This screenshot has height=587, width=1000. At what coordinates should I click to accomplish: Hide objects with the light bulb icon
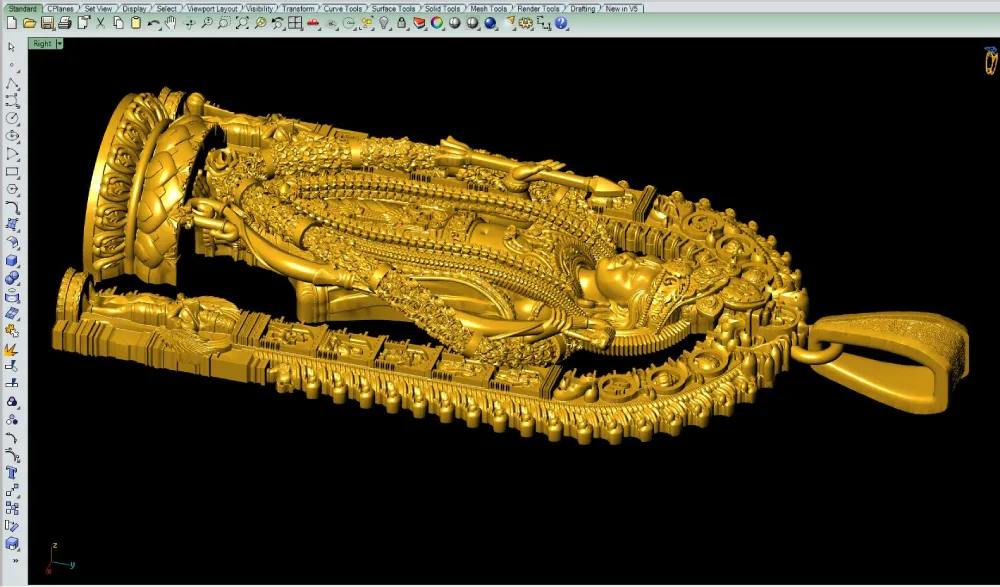click(384, 23)
